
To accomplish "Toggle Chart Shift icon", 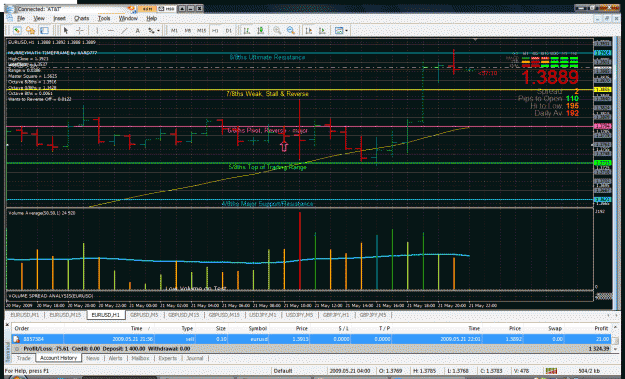I will pyautogui.click(x=309, y=30).
